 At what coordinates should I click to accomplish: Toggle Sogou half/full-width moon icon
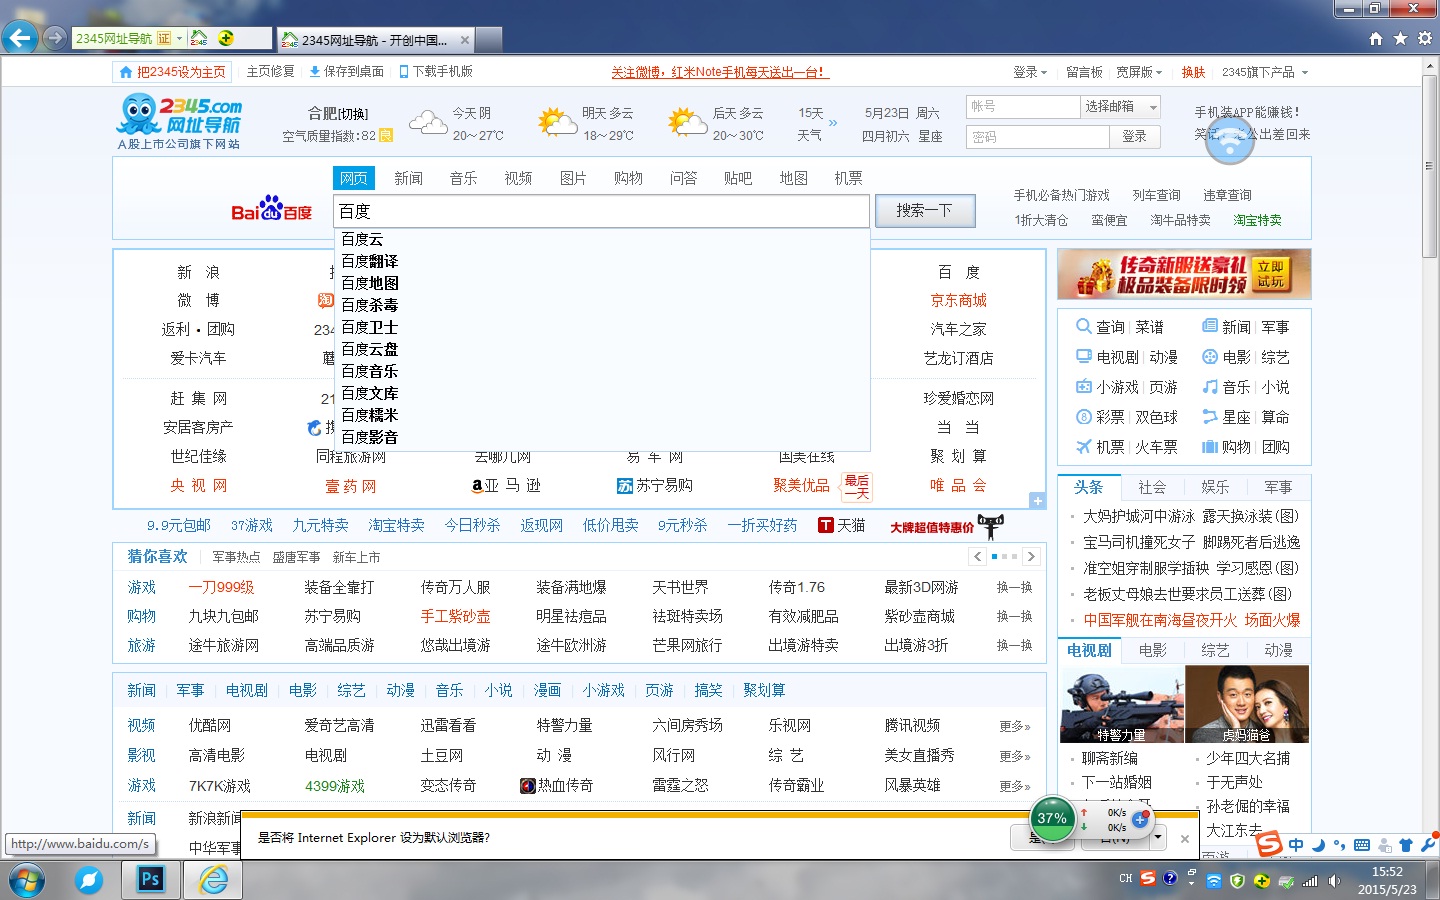[x=1318, y=845]
